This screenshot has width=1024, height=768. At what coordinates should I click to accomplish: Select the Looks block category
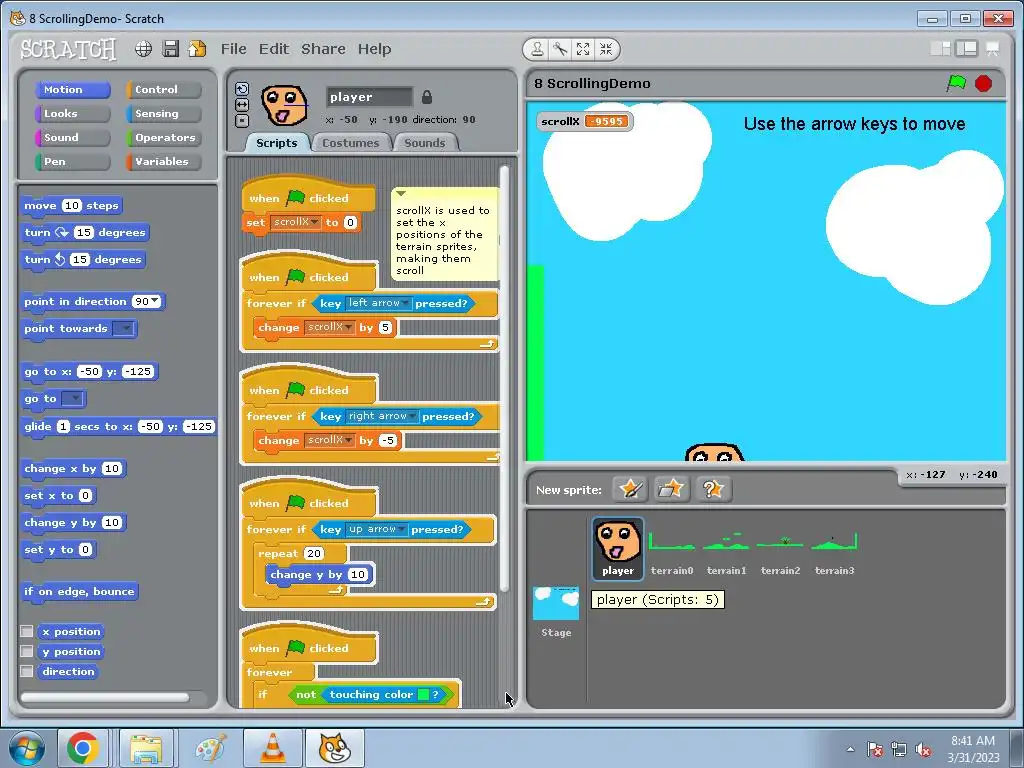click(x=72, y=114)
